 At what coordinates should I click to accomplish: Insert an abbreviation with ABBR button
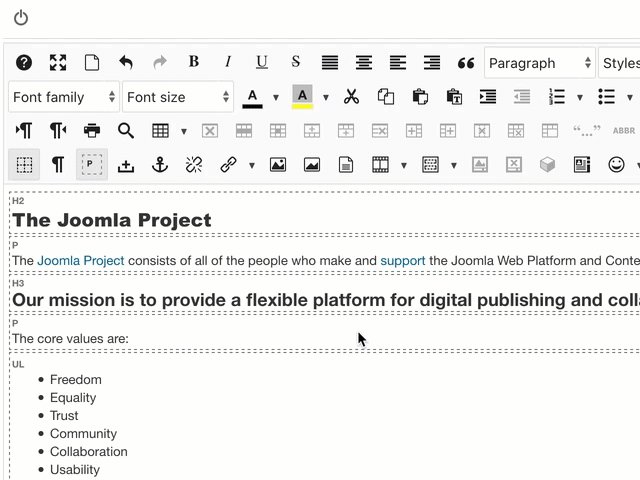624,131
